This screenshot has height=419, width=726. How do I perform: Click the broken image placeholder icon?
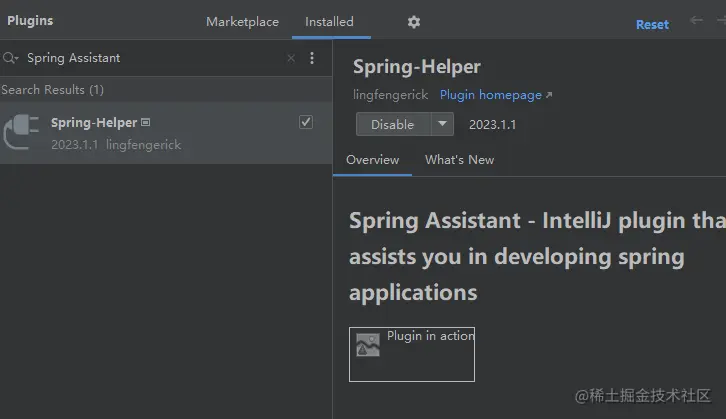pyautogui.click(x=368, y=344)
